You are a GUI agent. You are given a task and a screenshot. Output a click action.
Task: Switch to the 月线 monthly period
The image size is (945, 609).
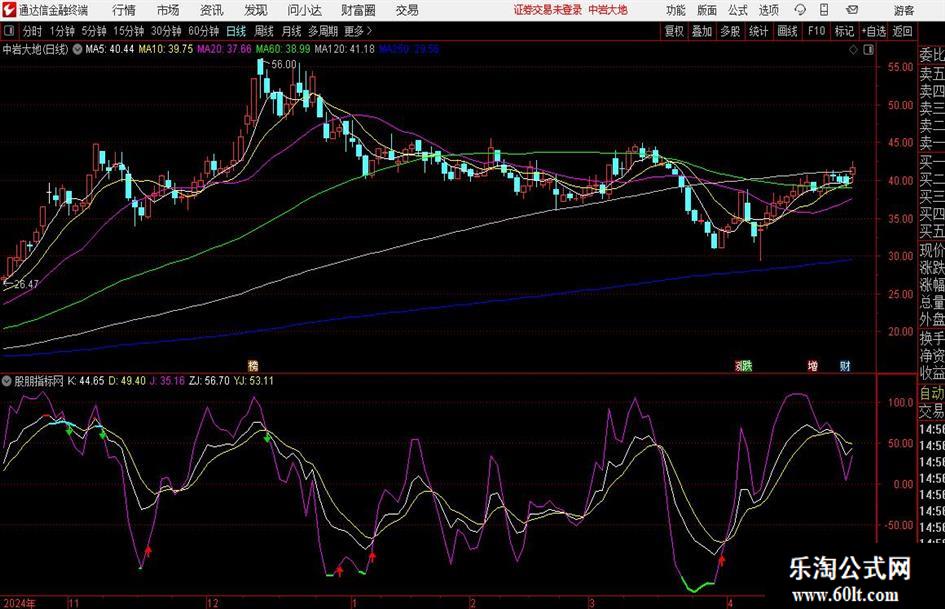pos(292,31)
